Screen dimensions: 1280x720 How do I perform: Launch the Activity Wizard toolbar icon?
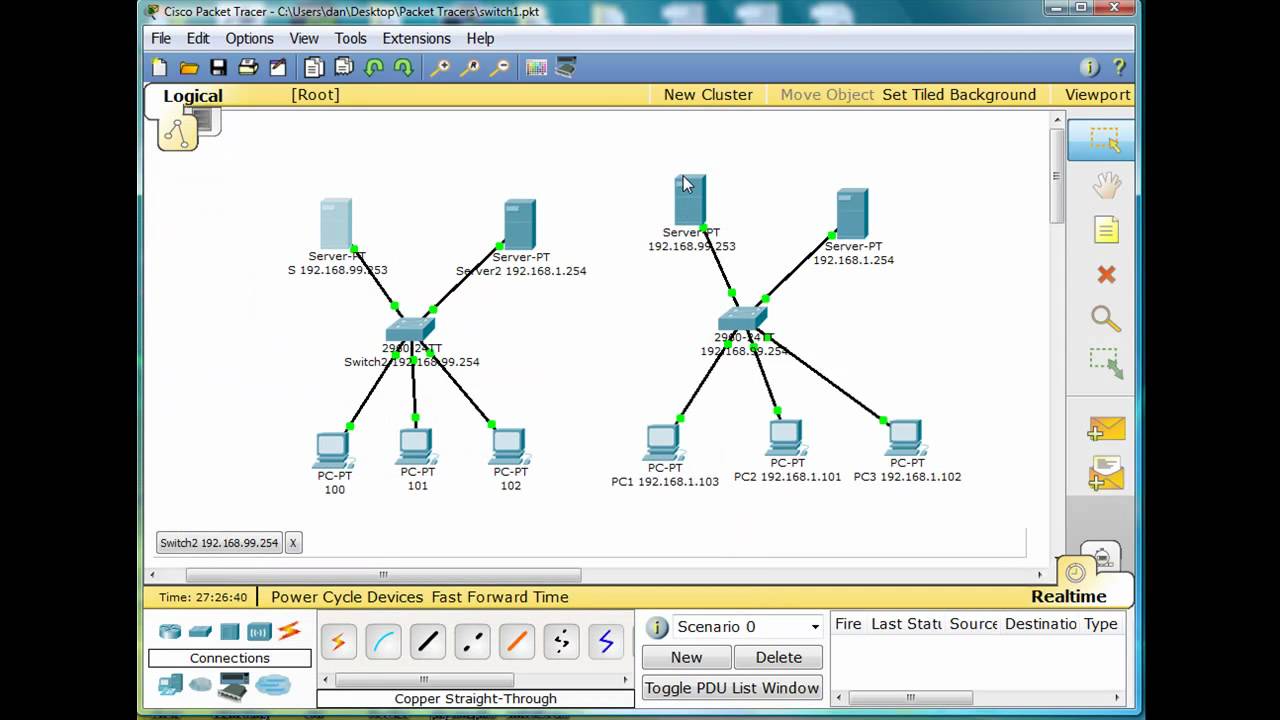278,68
